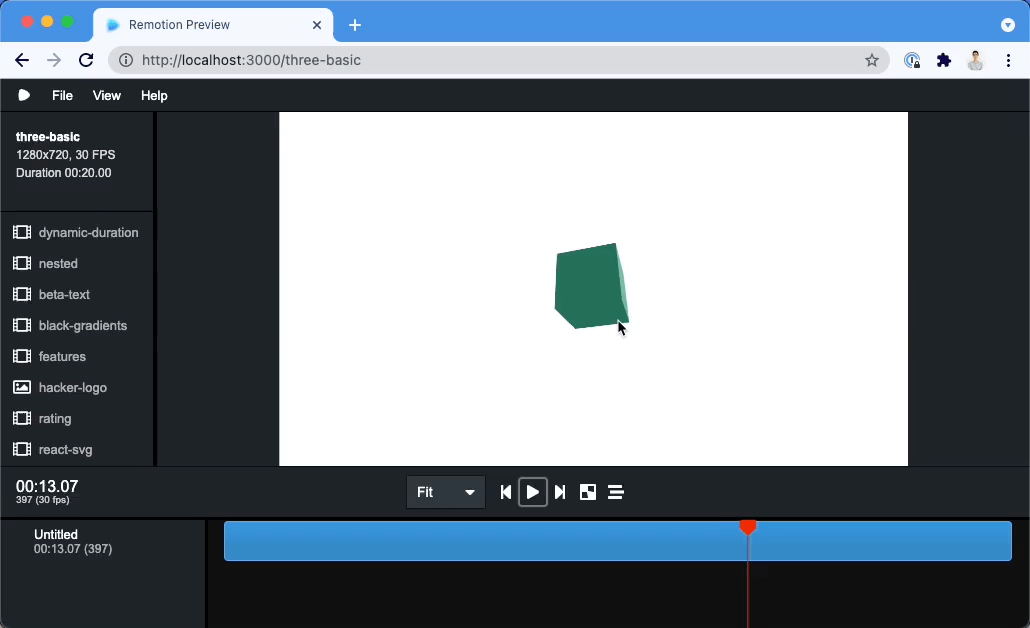The width and height of the screenshot is (1030, 628).
Task: Open the black-gradients composition
Action: tap(82, 326)
